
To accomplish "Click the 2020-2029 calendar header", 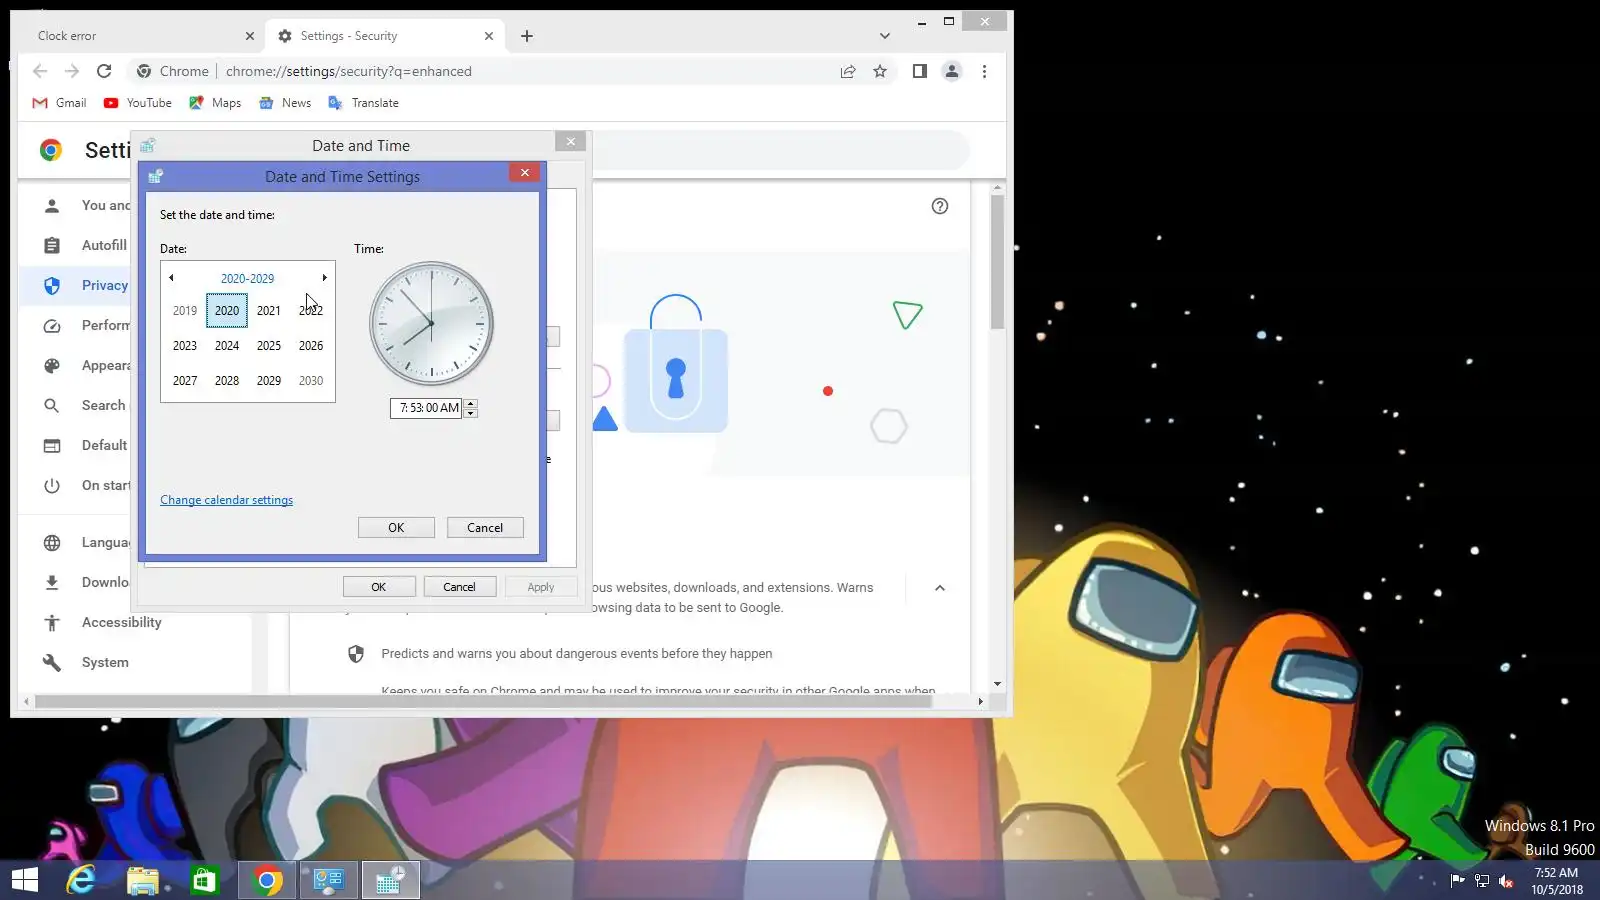I will point(248,278).
